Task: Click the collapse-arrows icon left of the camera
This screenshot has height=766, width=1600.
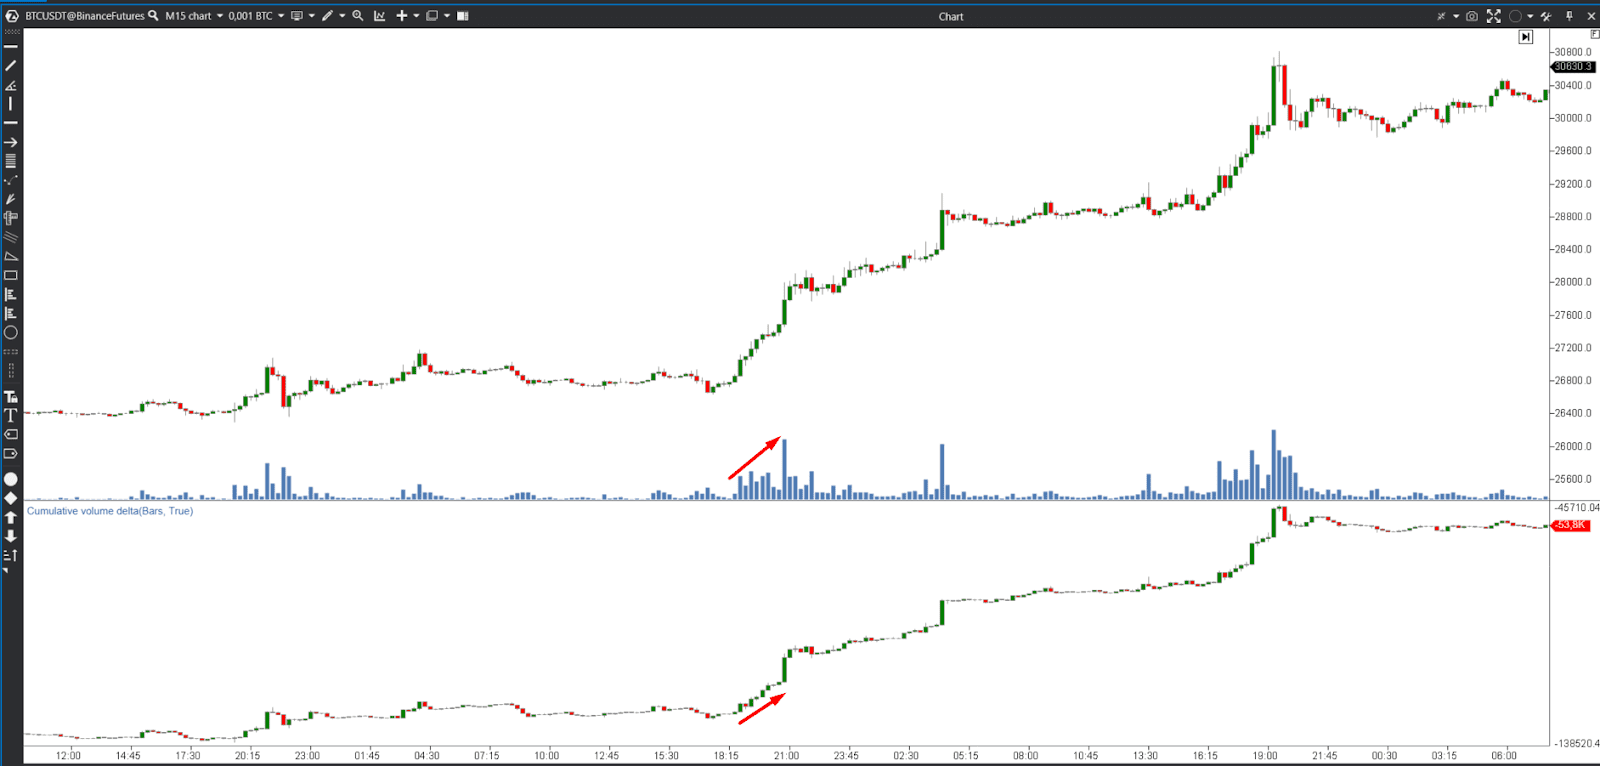Action: (x=1441, y=16)
